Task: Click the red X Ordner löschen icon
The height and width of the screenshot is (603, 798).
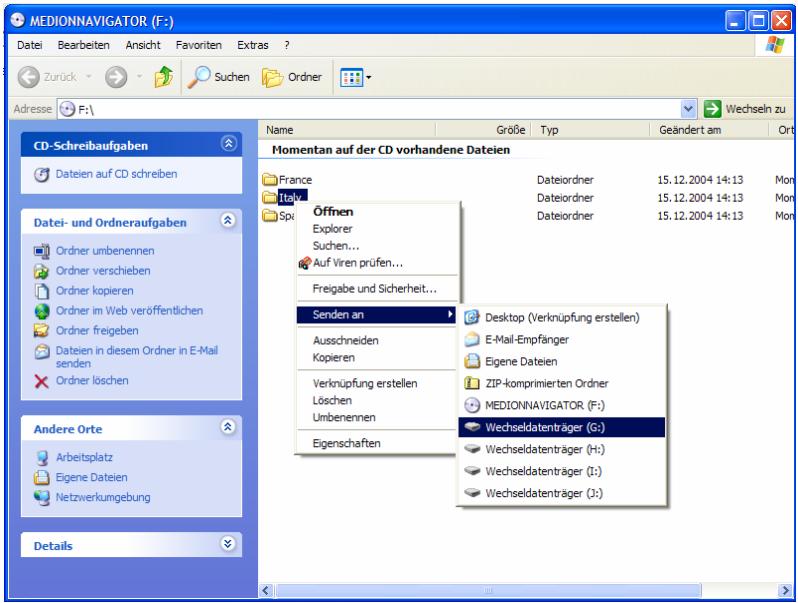Action: [41, 381]
